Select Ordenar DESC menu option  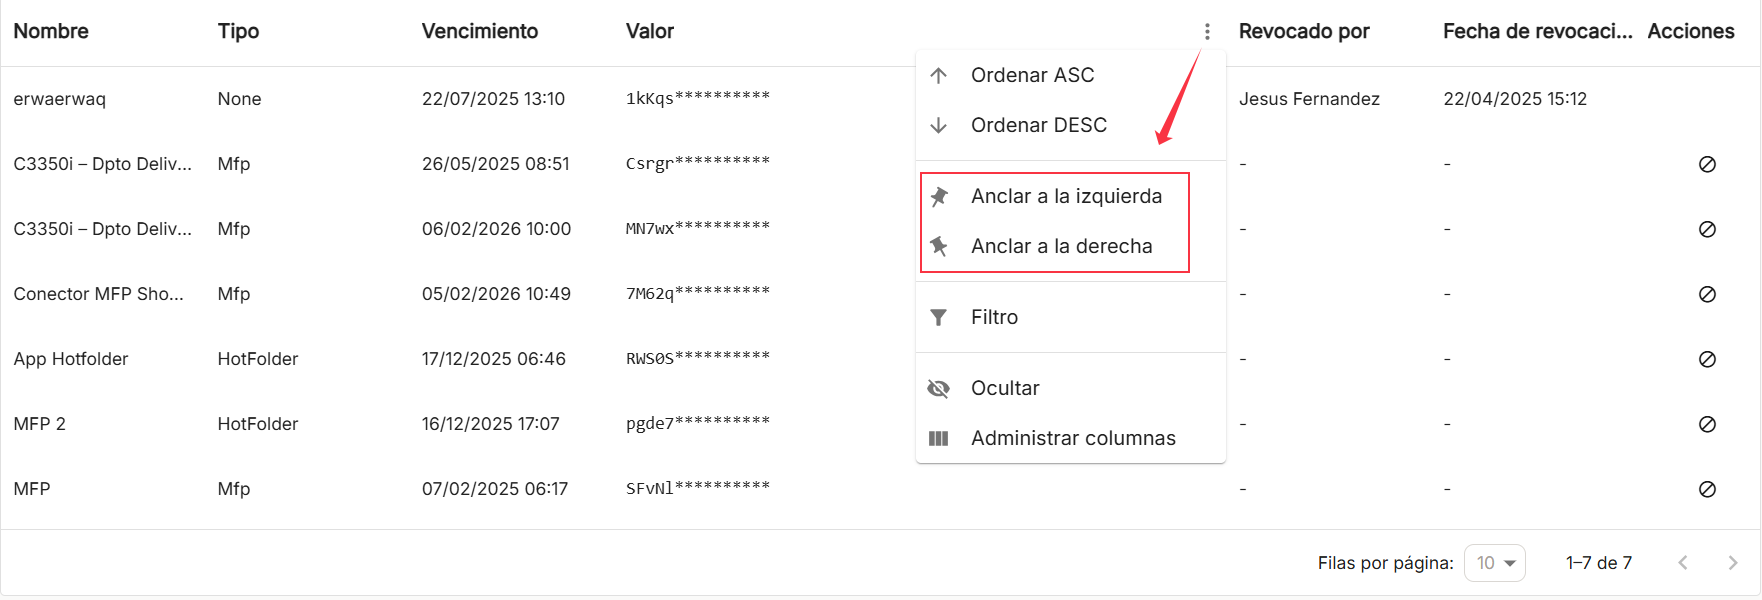[1071, 125]
